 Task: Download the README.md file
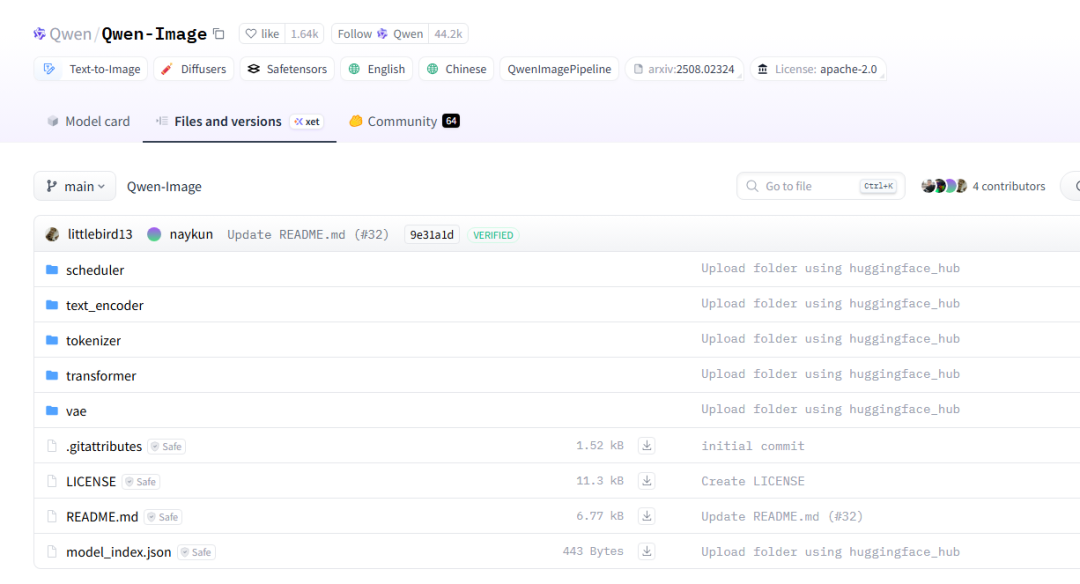(647, 516)
